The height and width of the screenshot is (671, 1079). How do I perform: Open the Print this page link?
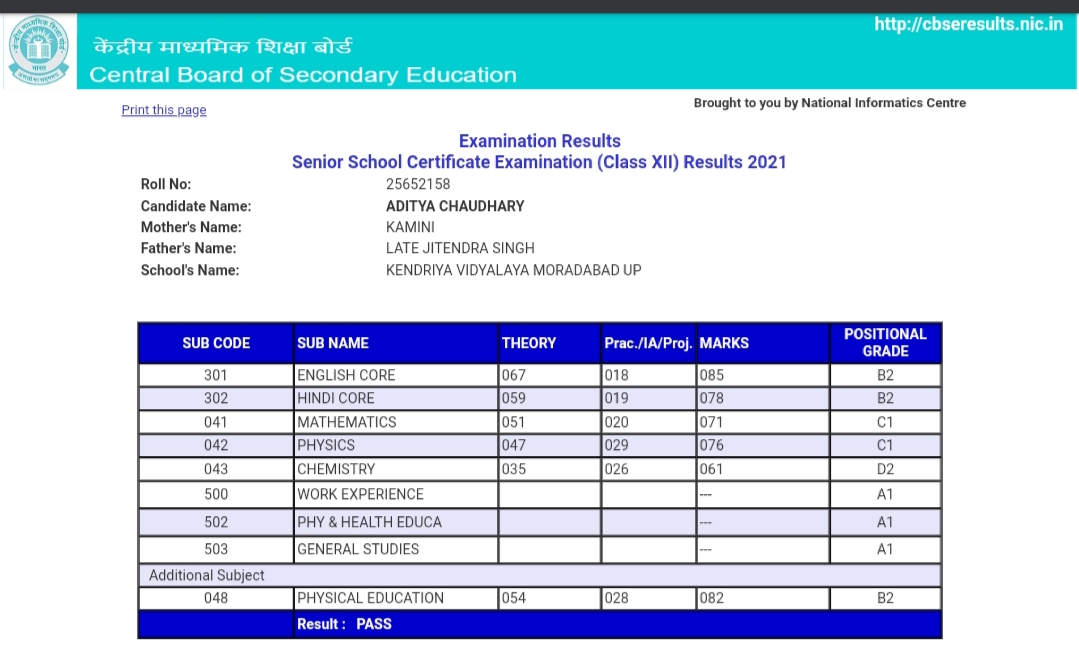(164, 110)
